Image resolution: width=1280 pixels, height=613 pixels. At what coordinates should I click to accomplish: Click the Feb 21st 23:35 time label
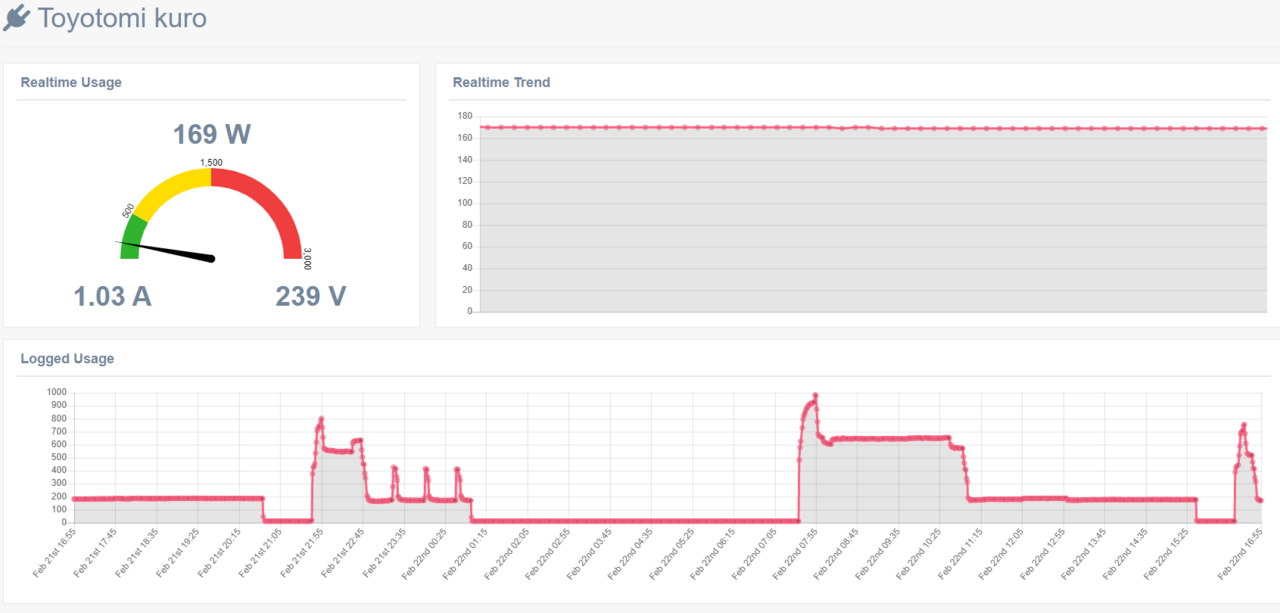pyautogui.click(x=386, y=553)
